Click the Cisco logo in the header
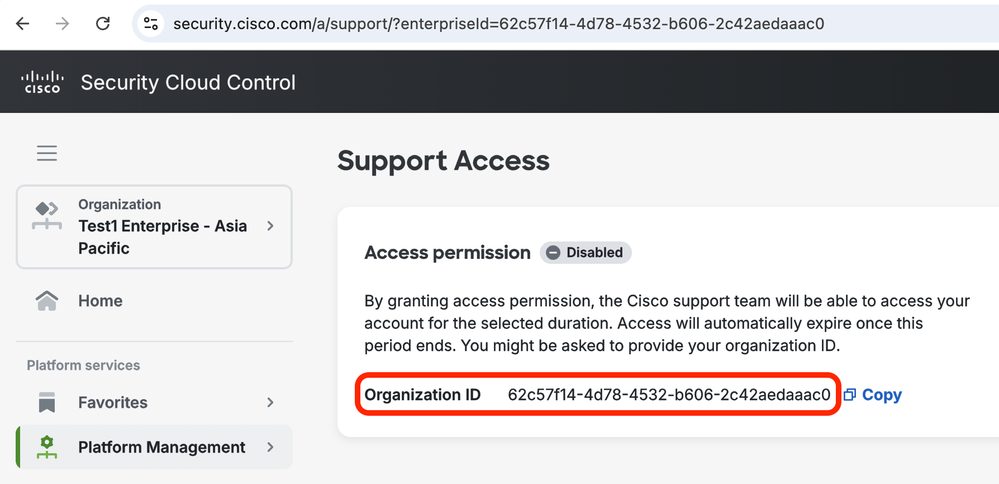This screenshot has width=999, height=484. tap(41, 82)
